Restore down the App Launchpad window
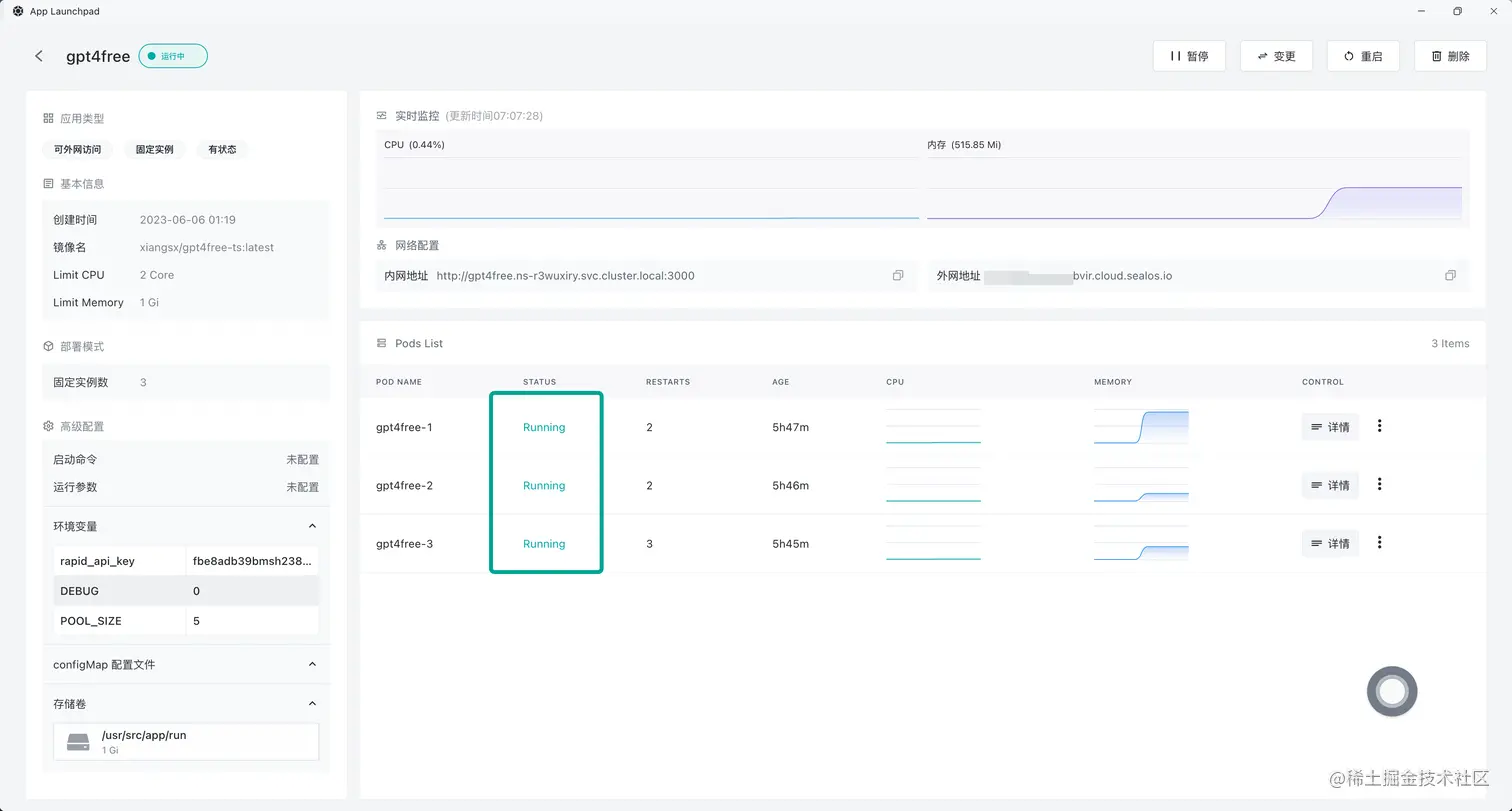1512x811 pixels. pos(1457,11)
